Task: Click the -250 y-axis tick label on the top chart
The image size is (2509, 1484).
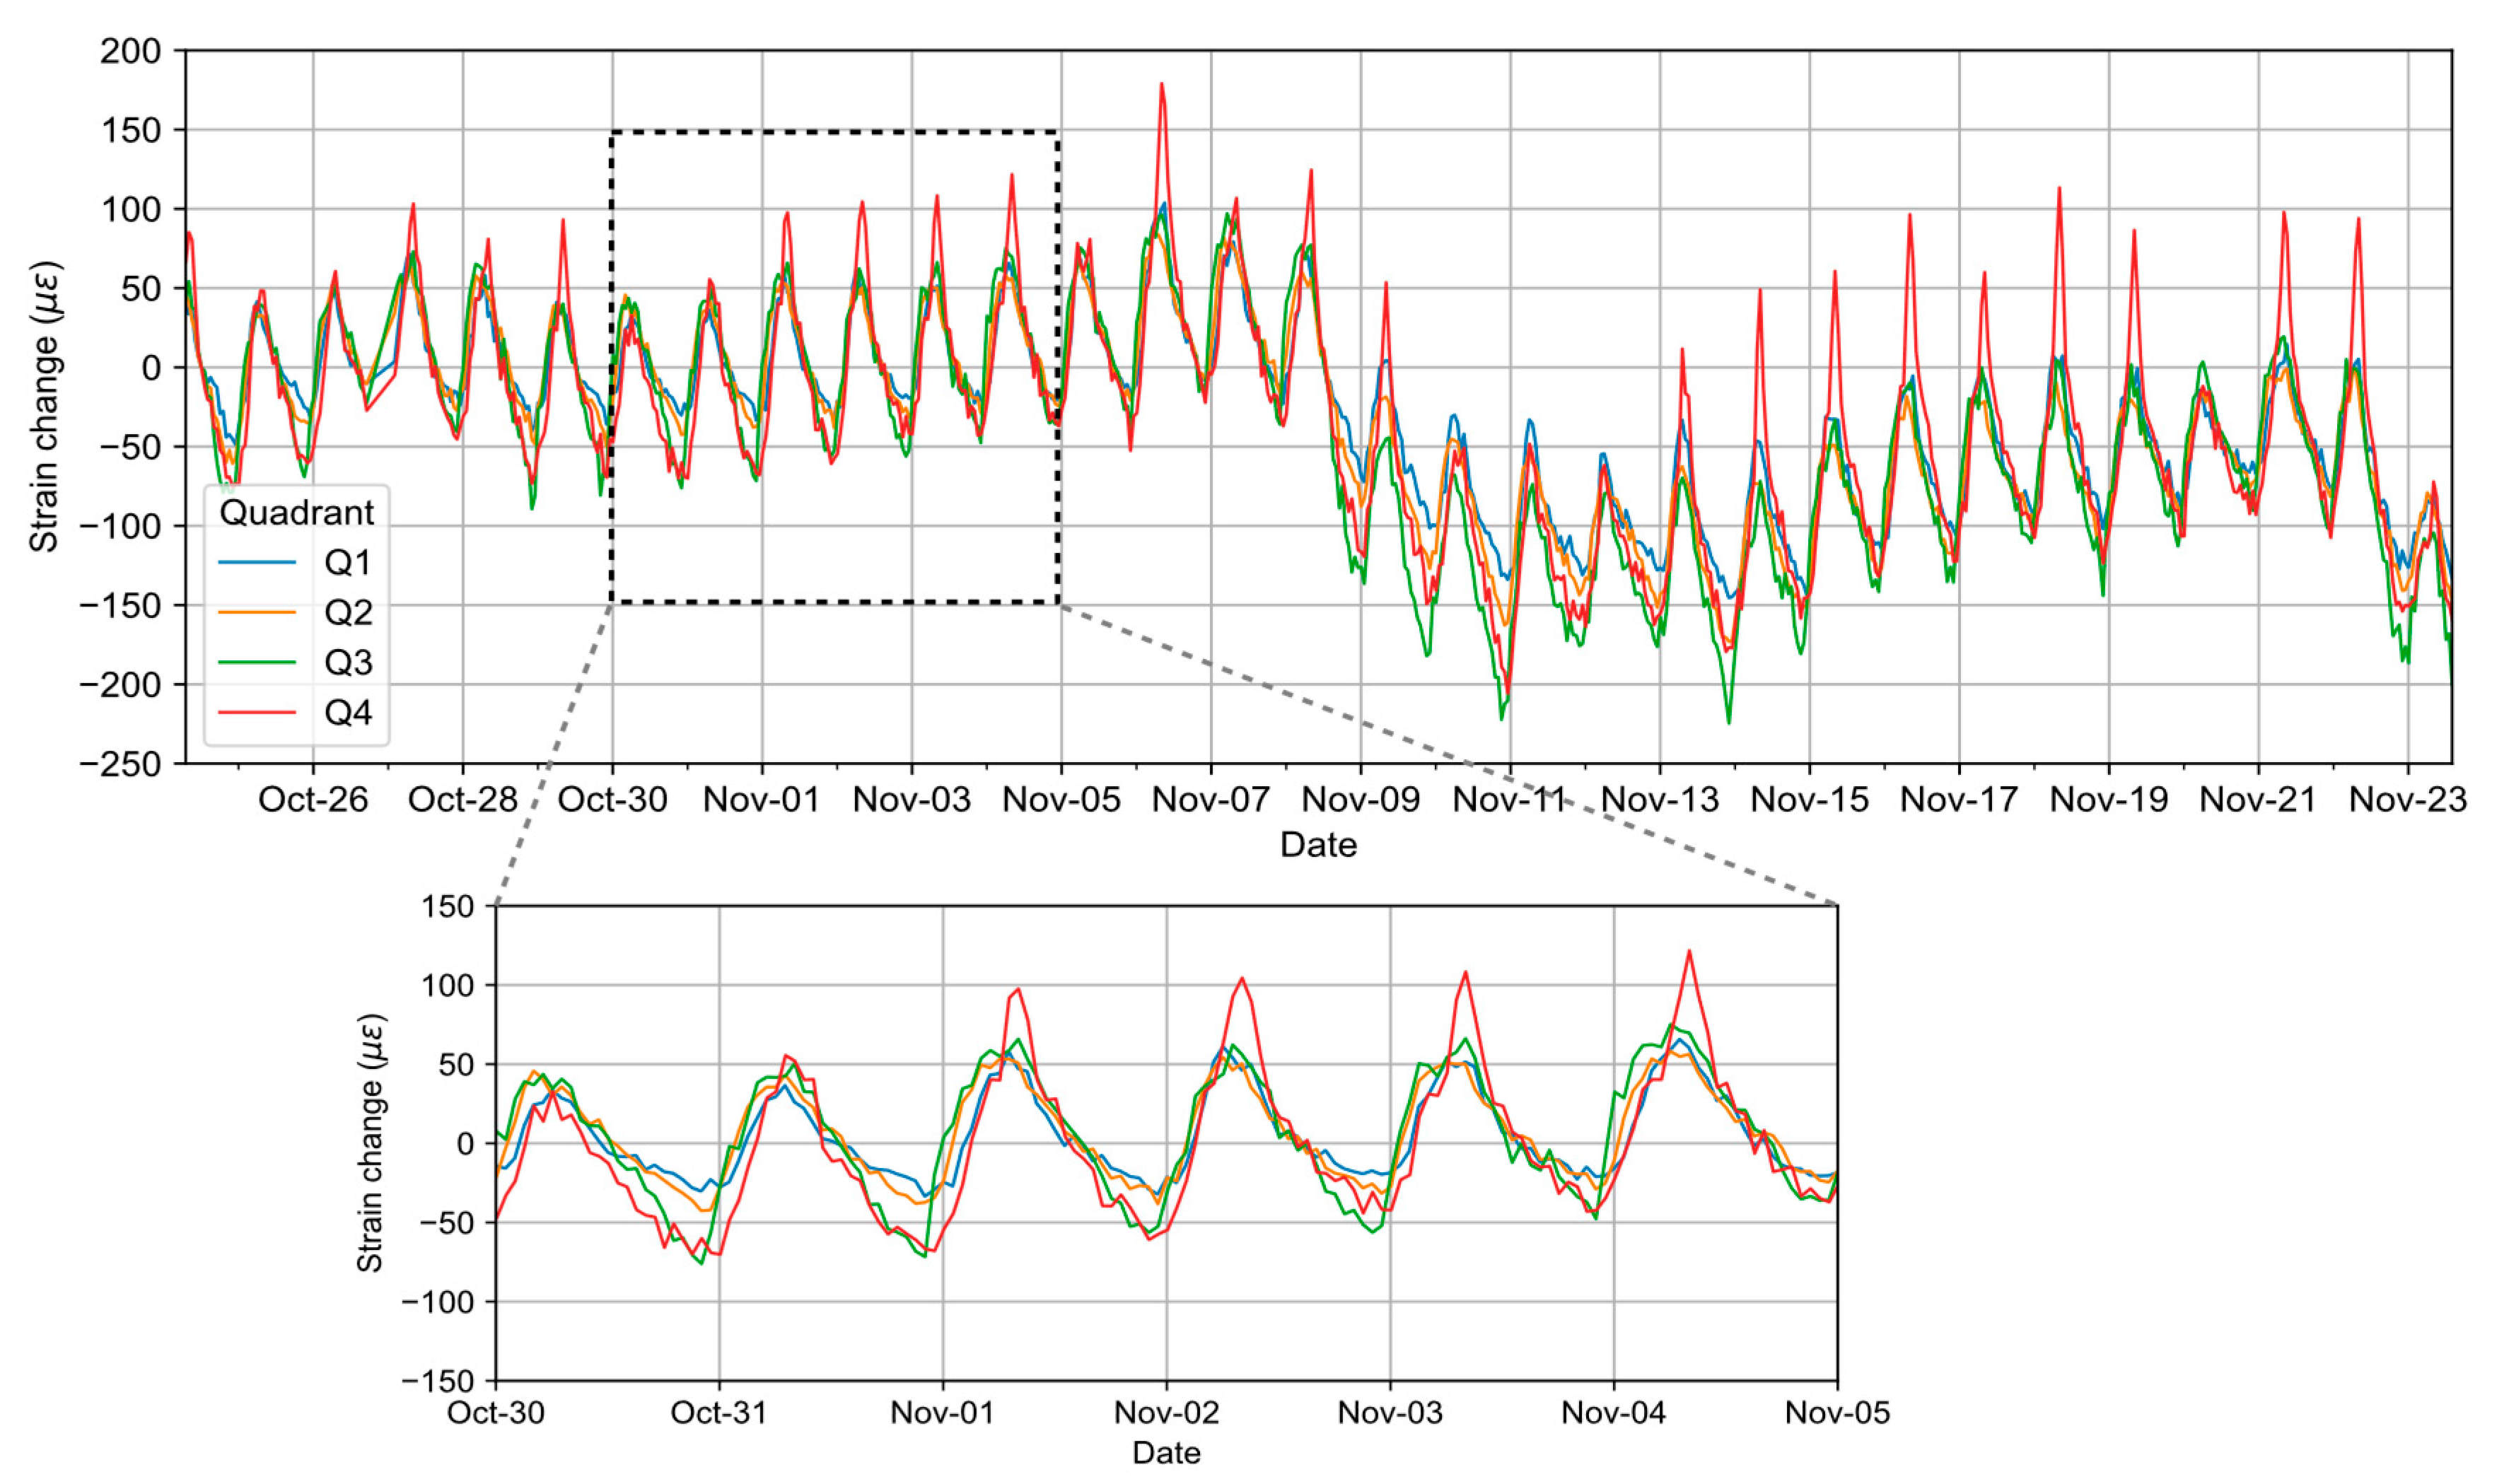Action: click(x=120, y=764)
